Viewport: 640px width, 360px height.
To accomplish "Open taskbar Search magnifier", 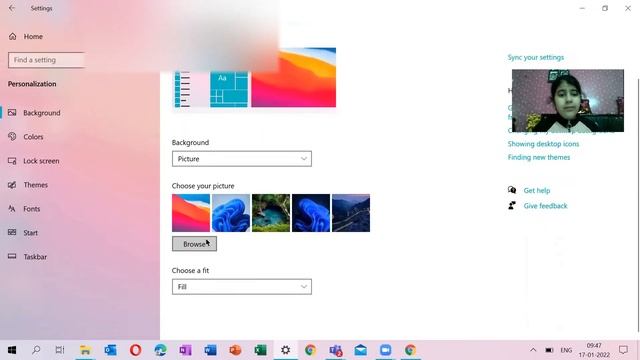I will (x=36, y=350).
